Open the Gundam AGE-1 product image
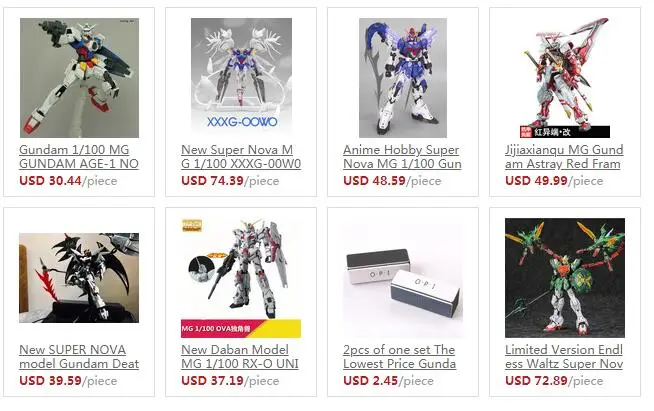 [x=79, y=78]
